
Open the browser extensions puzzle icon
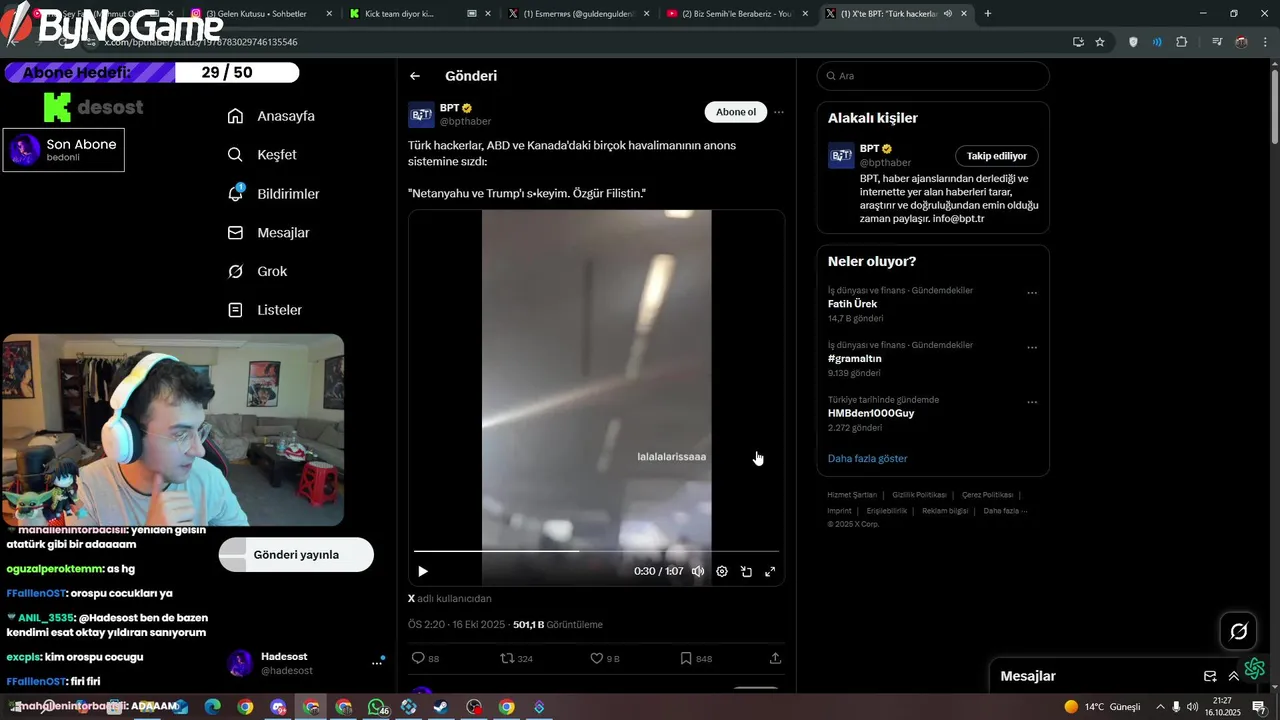click(1182, 42)
